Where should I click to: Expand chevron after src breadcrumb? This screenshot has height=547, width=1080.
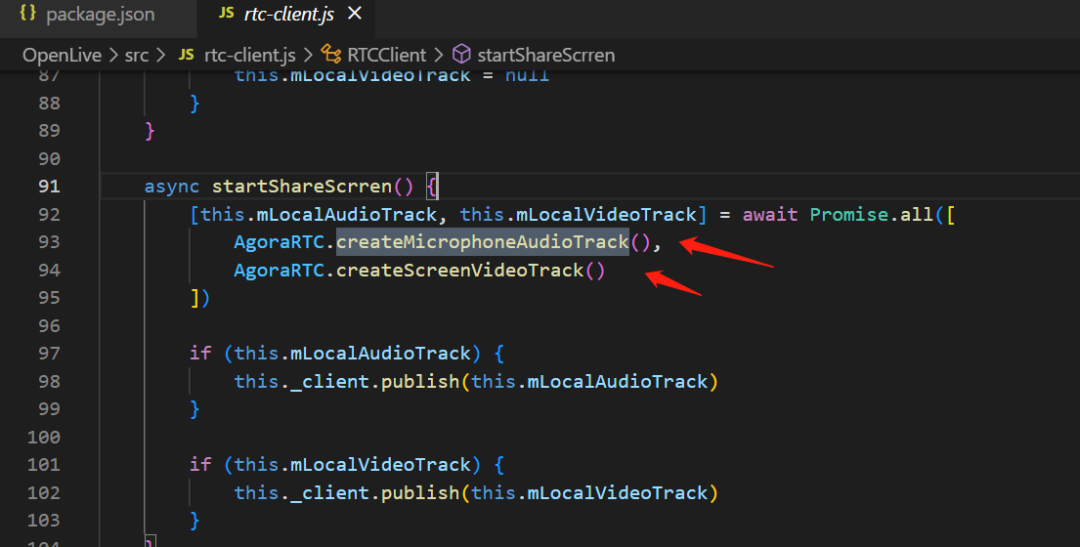[160, 55]
